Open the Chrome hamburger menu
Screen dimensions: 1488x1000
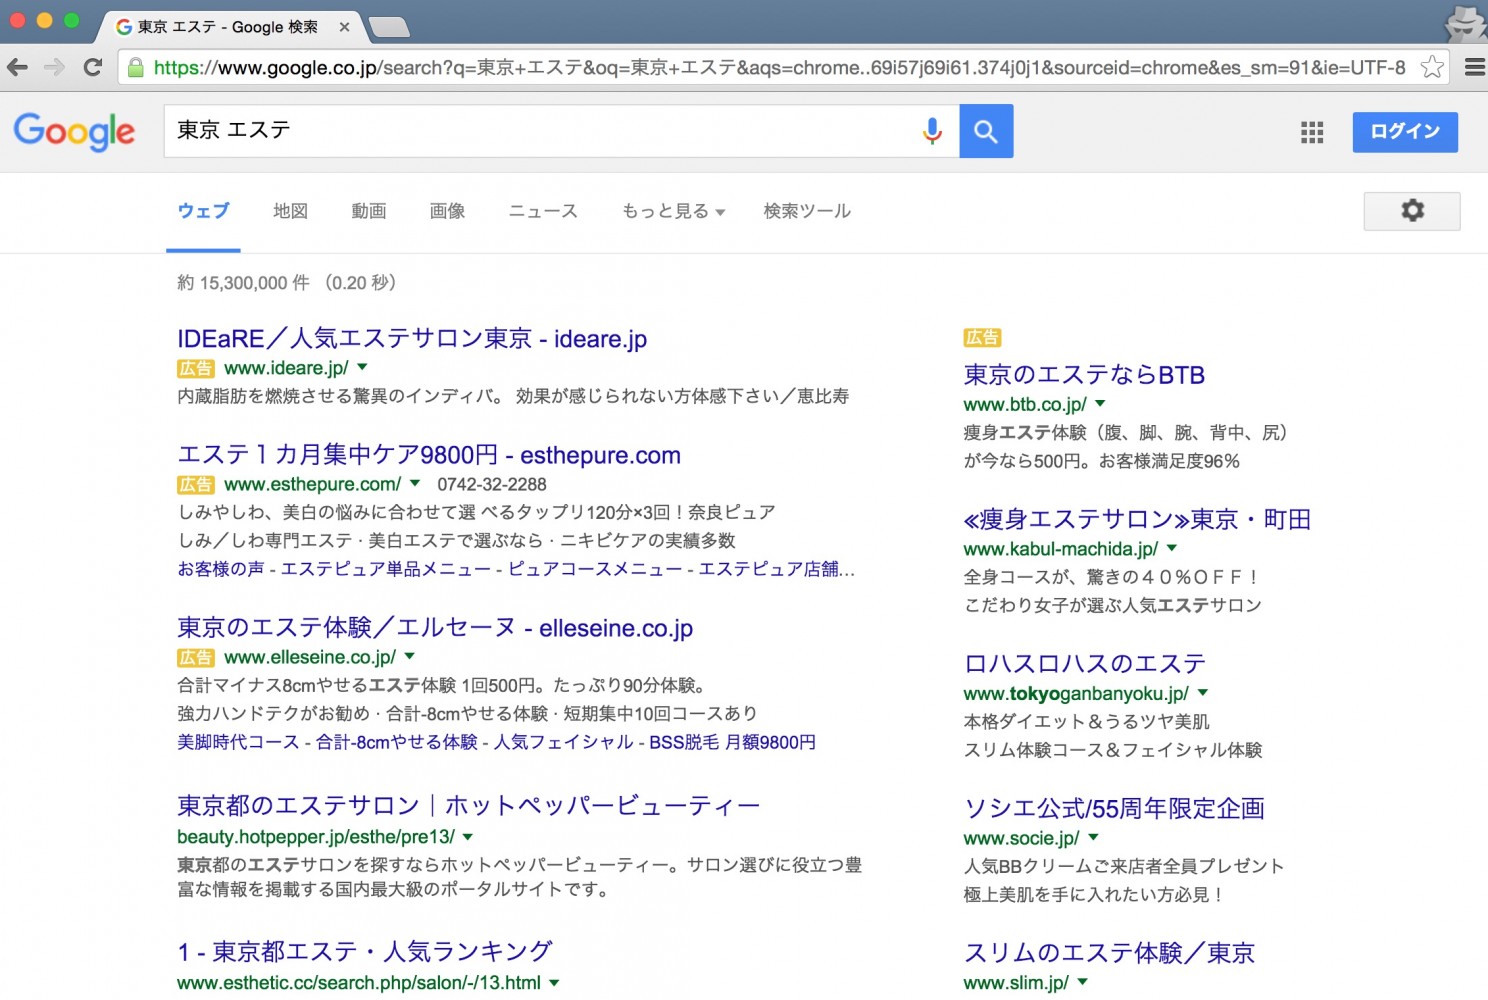(1474, 67)
